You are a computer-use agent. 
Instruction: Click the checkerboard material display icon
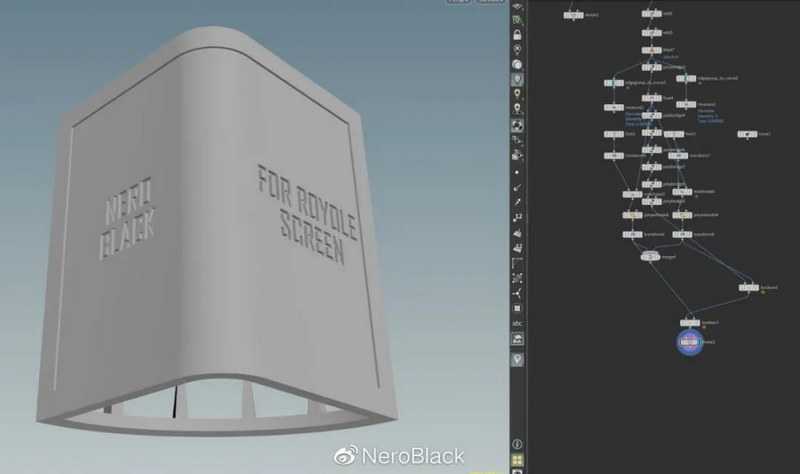click(x=518, y=126)
